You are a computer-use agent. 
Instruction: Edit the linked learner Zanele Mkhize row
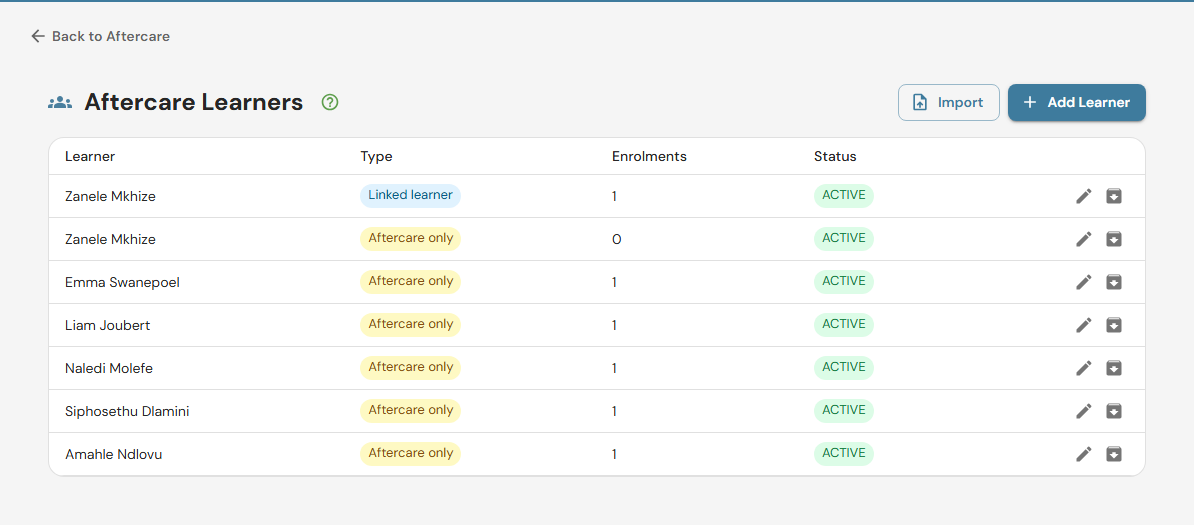click(1083, 197)
